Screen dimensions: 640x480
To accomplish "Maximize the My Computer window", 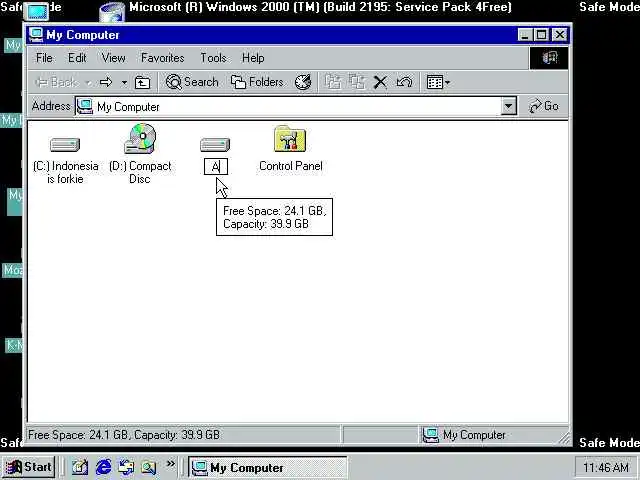I will click(541, 35).
